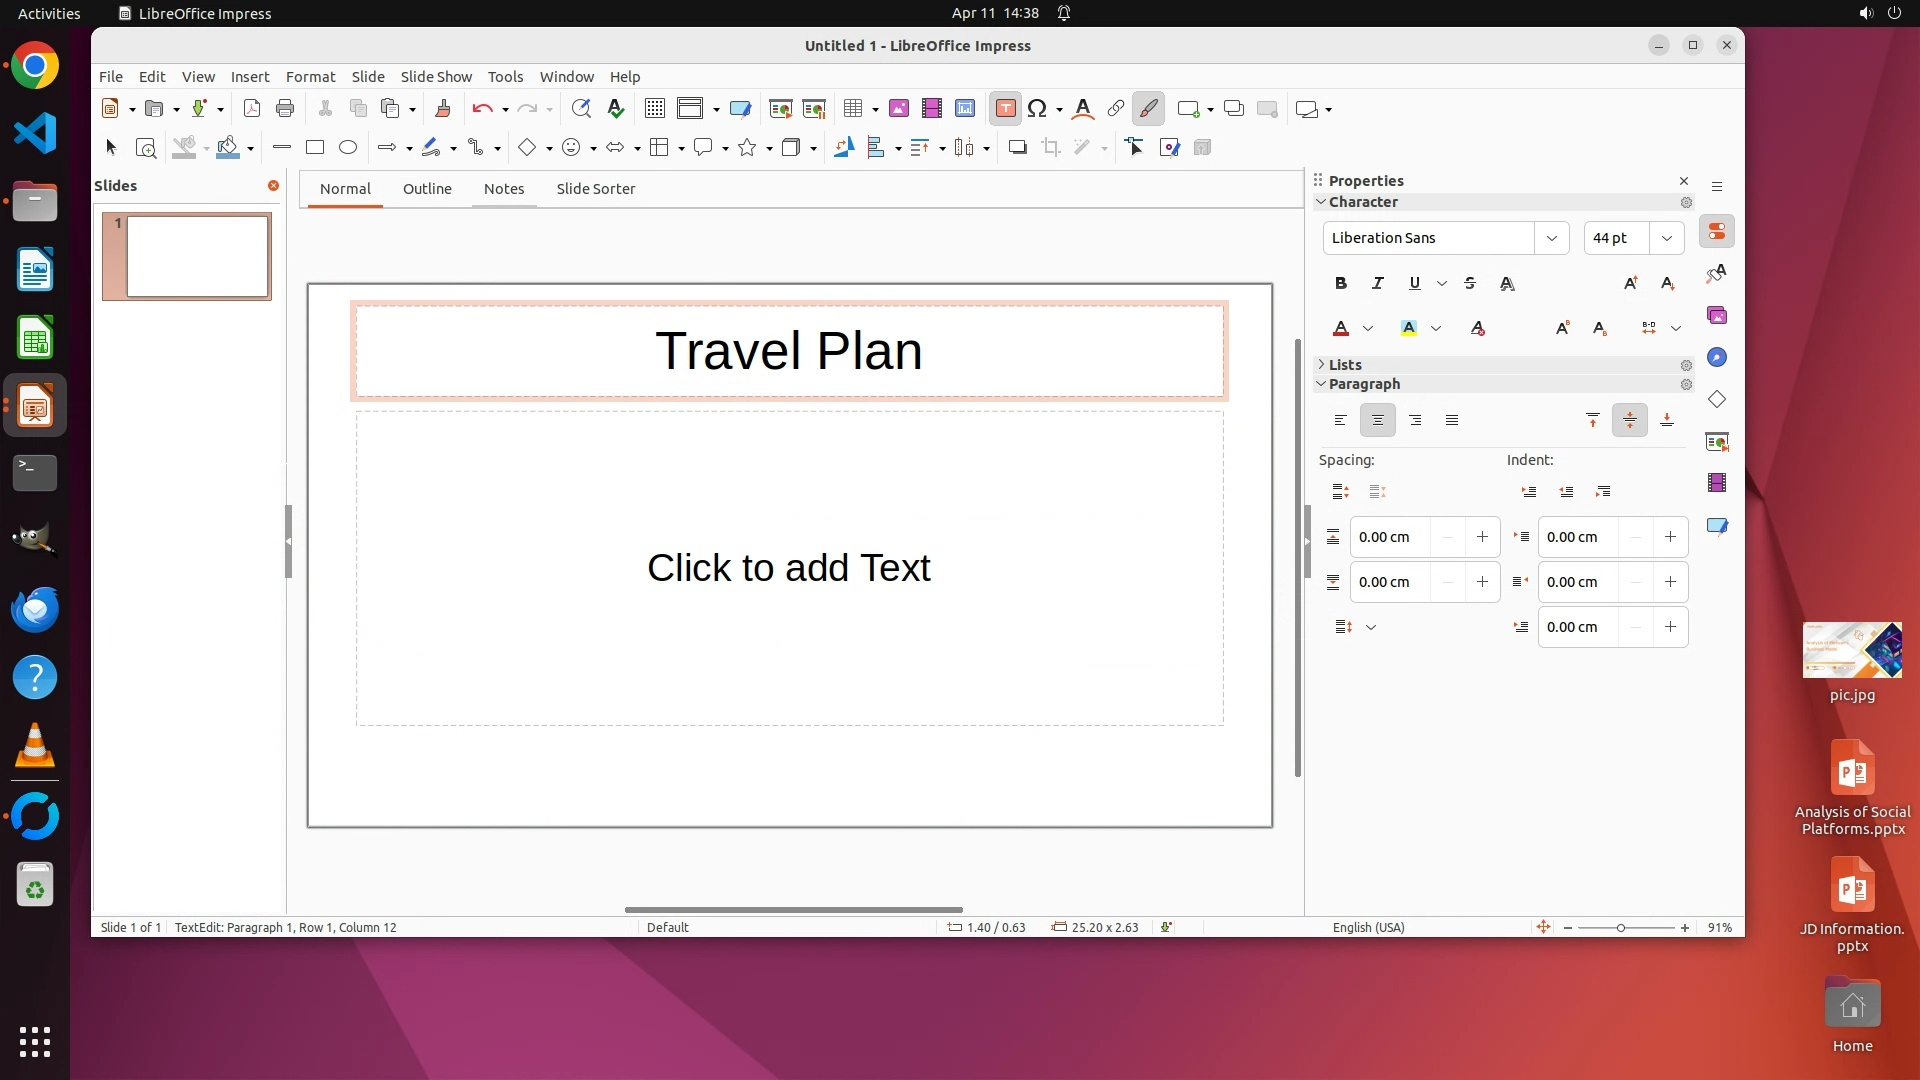Toggle Bold formatting in Character panel
The height and width of the screenshot is (1080, 1920).
tap(1341, 284)
